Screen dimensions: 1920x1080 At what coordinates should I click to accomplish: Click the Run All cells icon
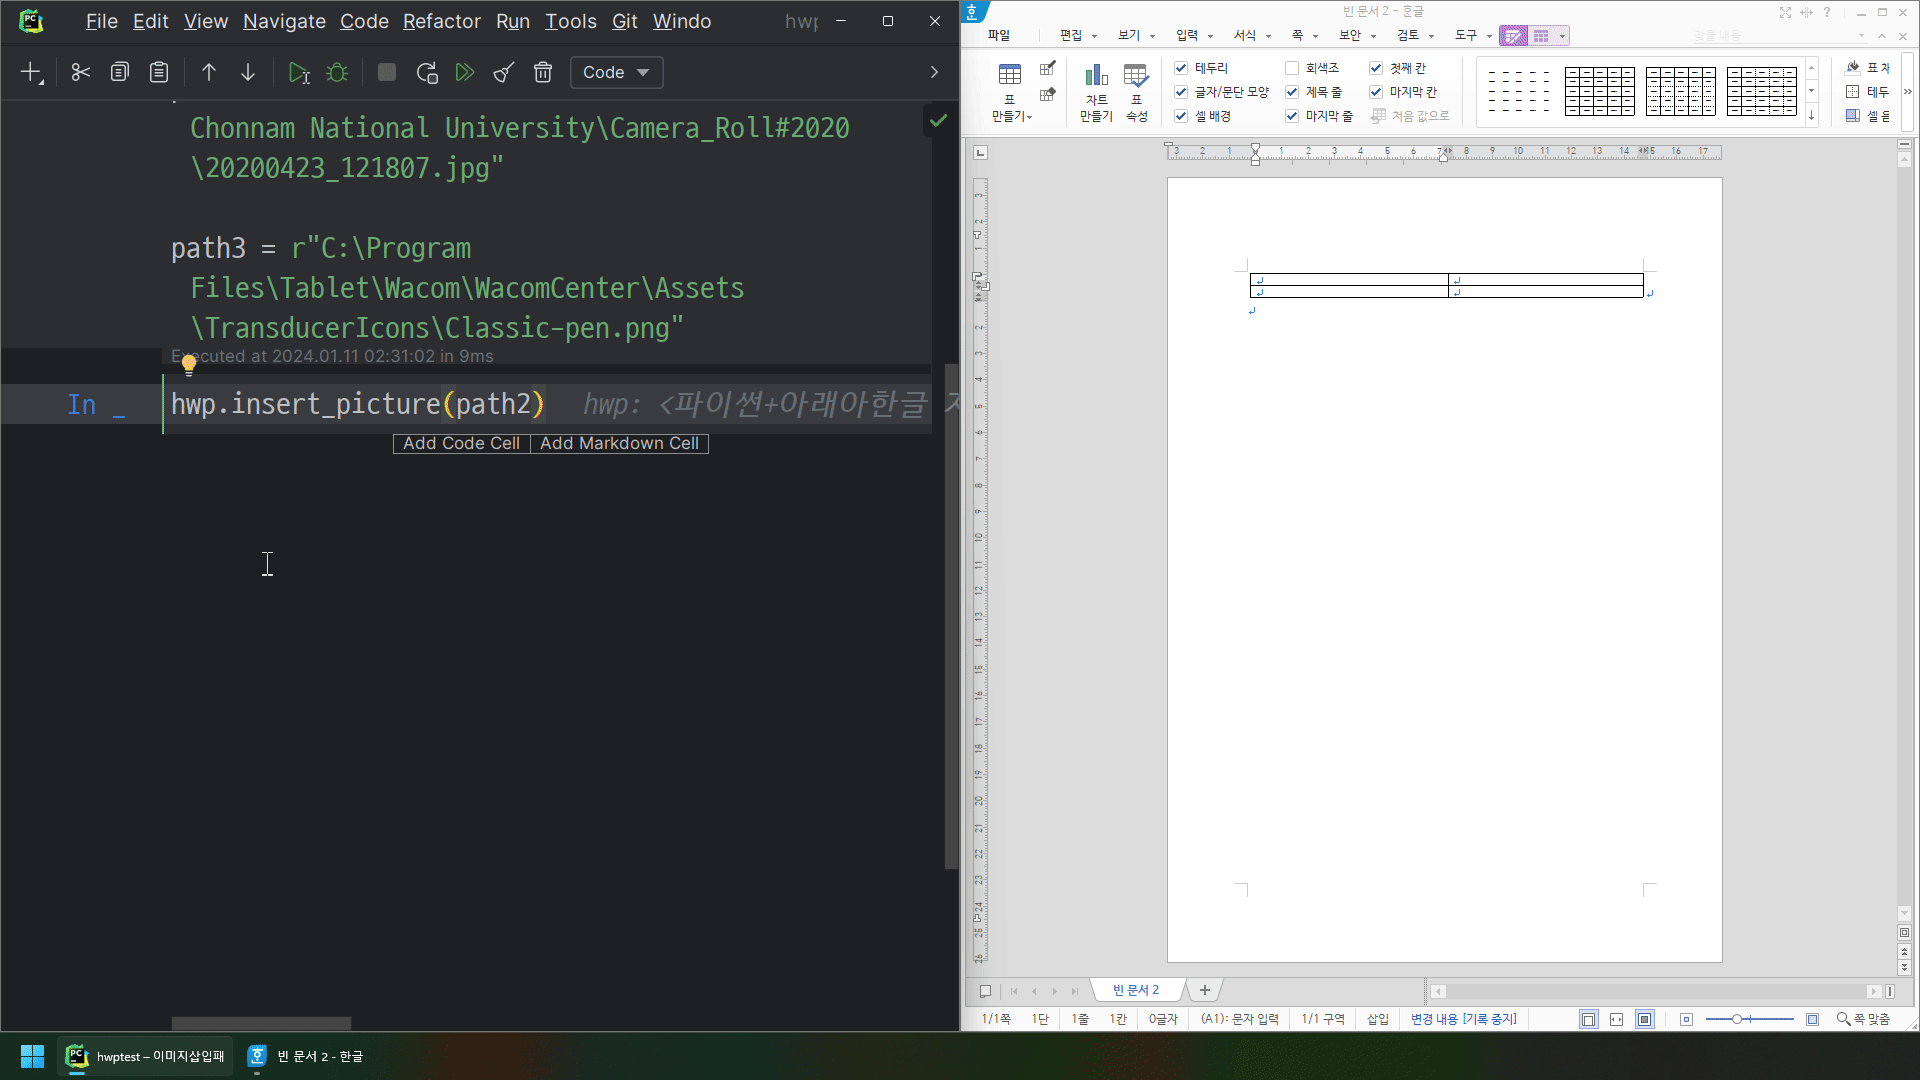[x=465, y=72]
